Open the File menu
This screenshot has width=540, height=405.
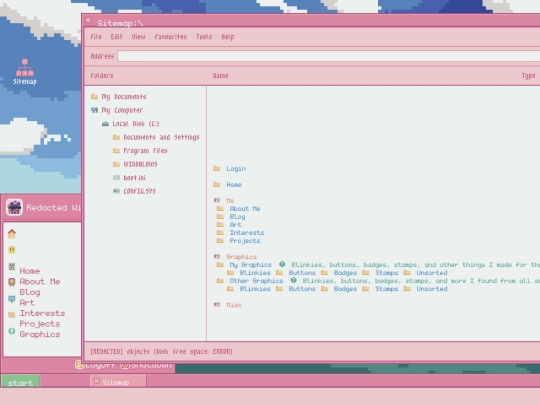point(96,37)
